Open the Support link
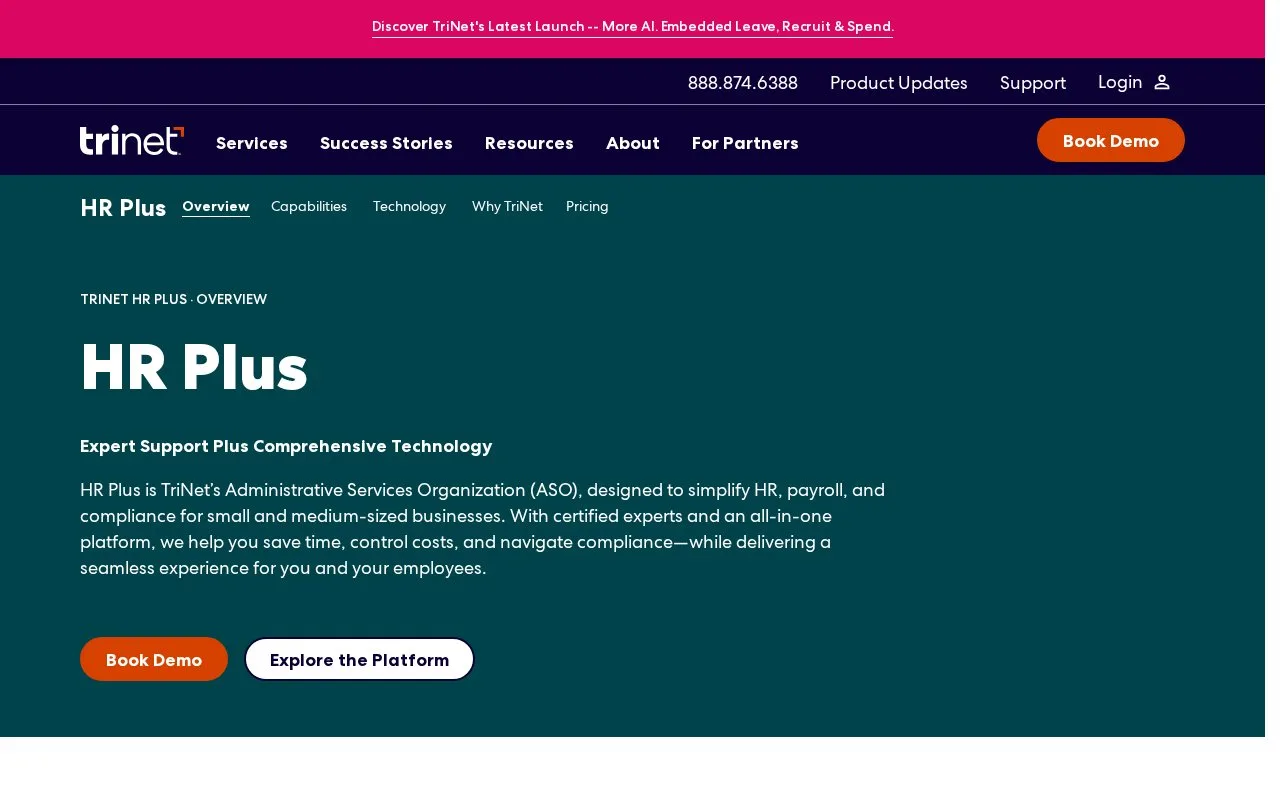Screen dimensions: 1280x800 [x=1033, y=83]
